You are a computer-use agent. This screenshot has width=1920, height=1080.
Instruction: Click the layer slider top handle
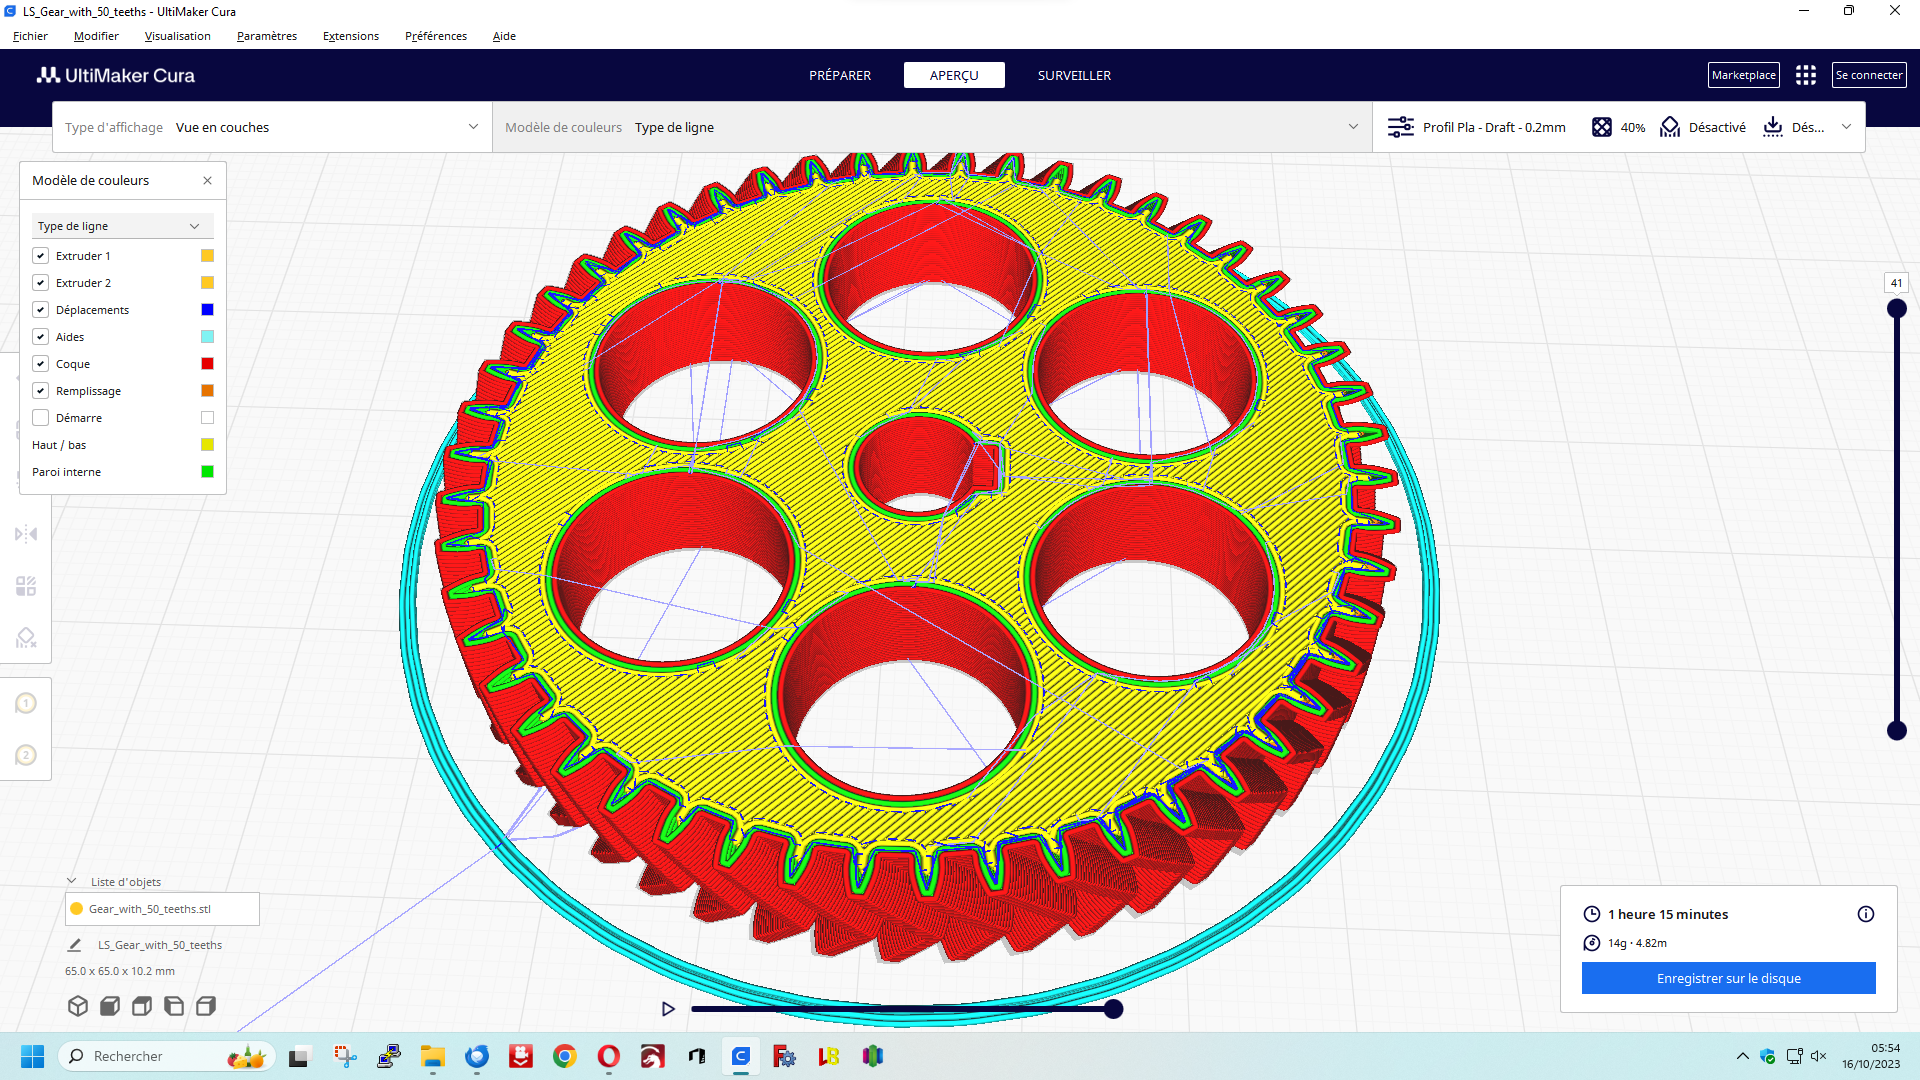click(x=1896, y=309)
